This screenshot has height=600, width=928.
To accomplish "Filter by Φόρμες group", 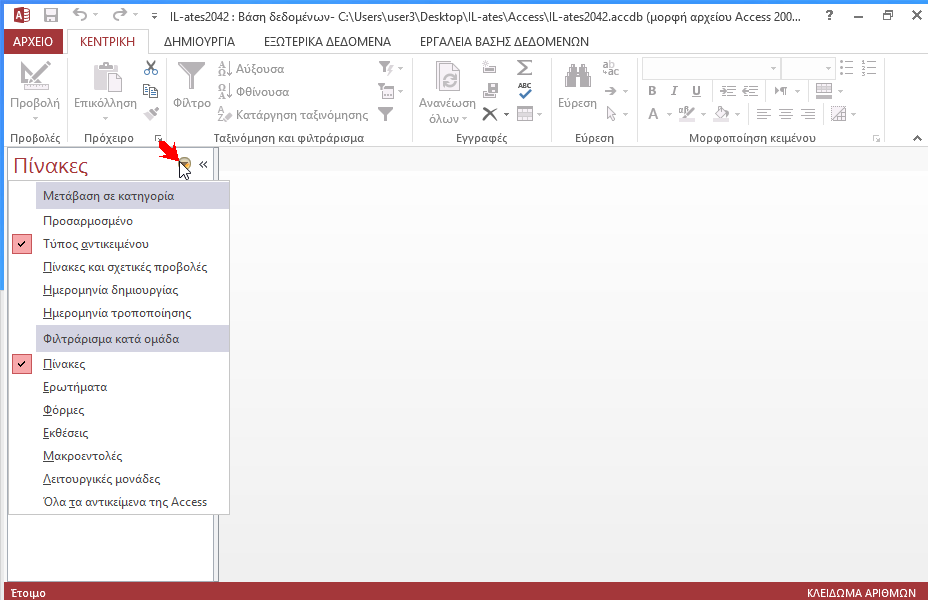I will pos(119,410).
